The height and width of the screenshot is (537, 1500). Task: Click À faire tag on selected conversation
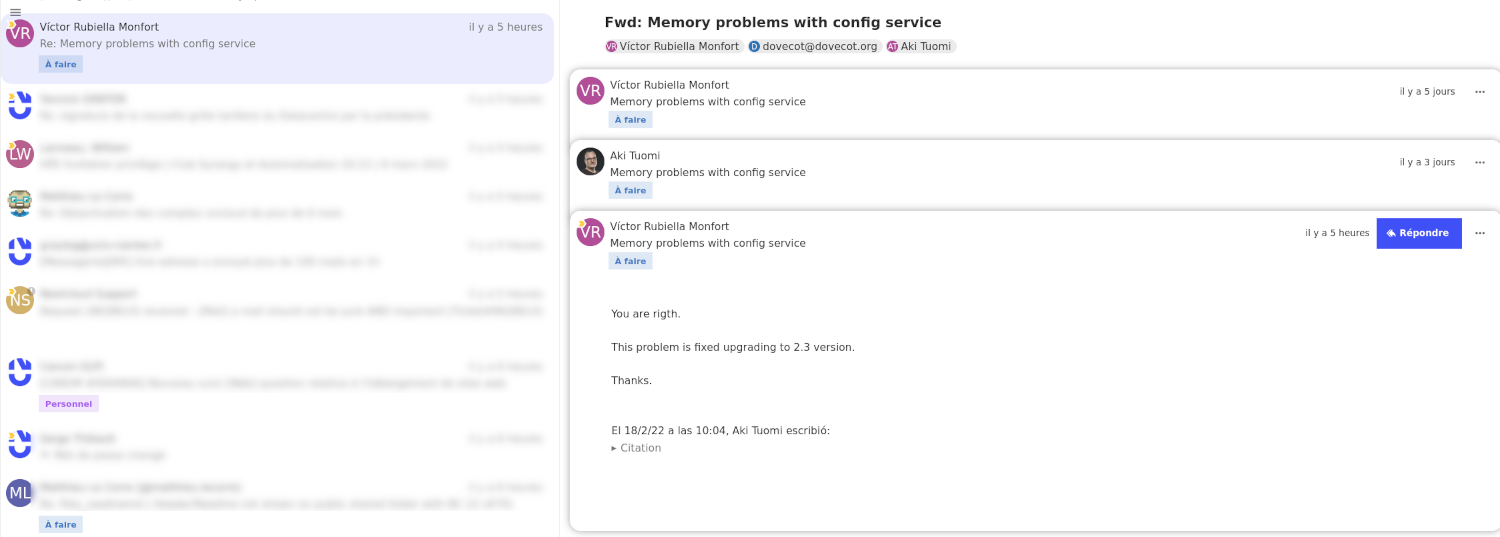pyautogui.click(x=61, y=64)
